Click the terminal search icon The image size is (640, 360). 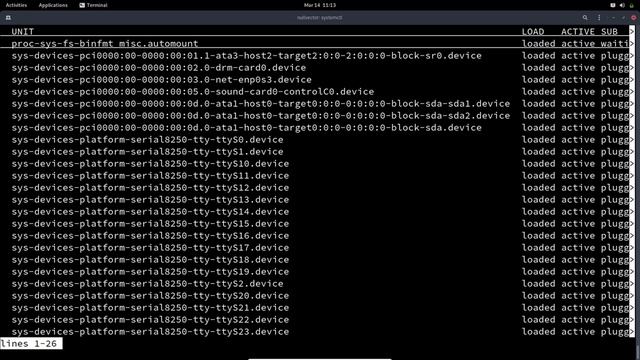585,18
